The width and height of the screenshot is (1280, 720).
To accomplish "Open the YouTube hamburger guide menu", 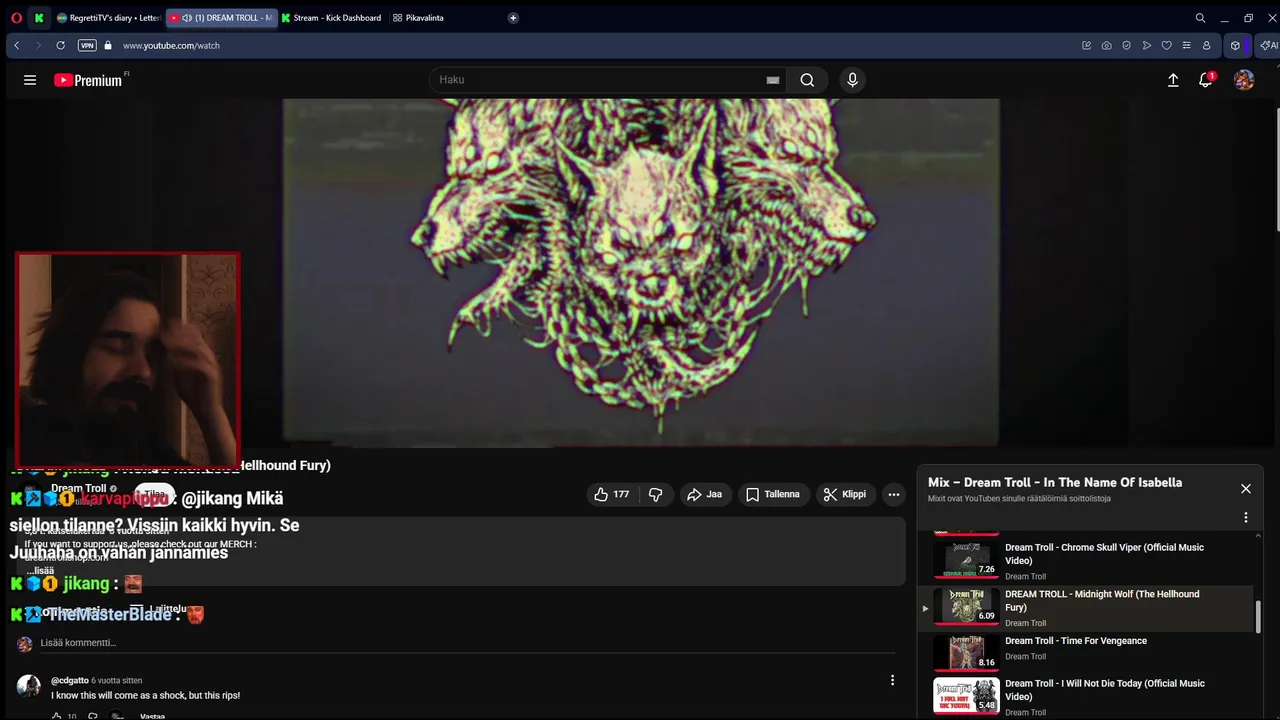I will click(30, 80).
